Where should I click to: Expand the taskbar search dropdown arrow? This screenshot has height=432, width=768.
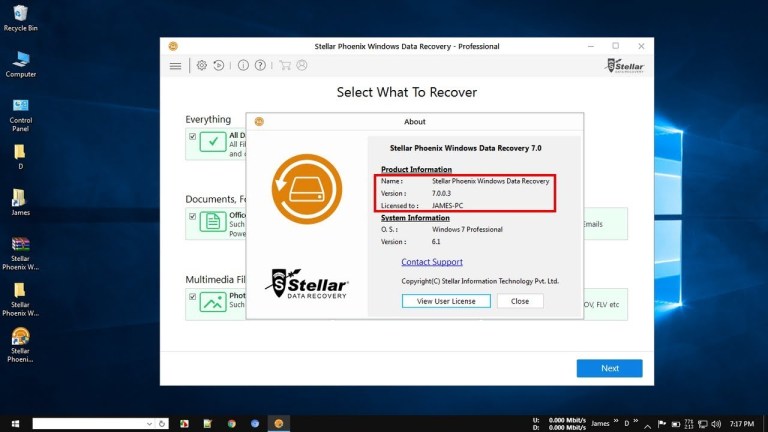pos(149,424)
